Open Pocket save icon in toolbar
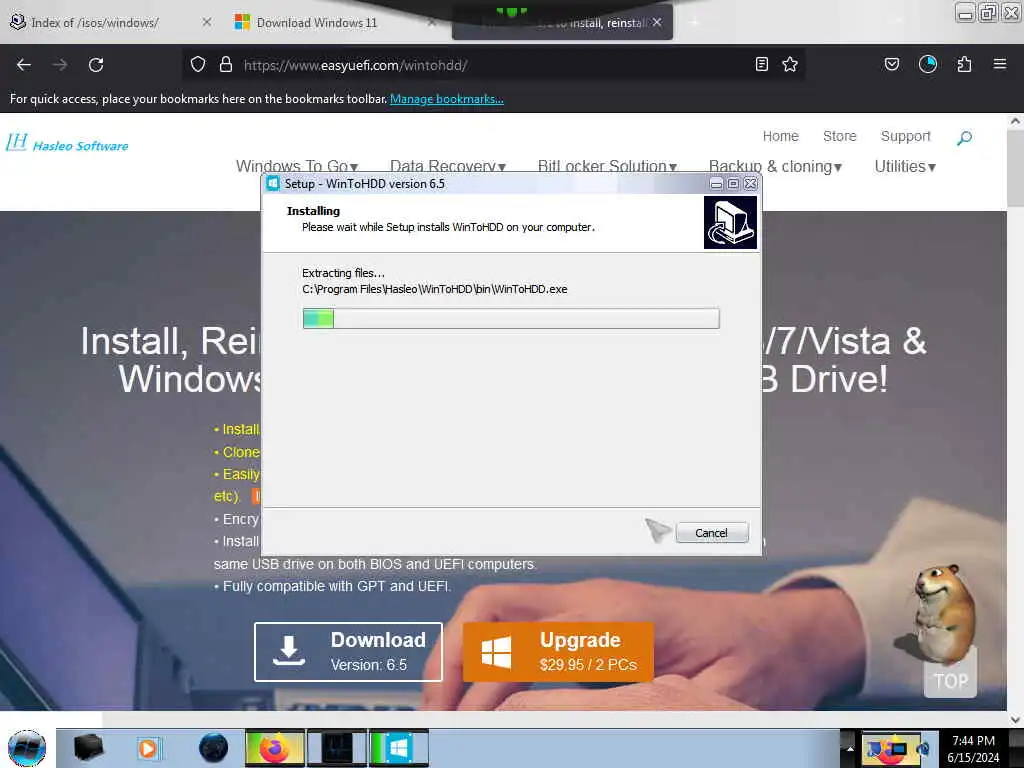The height and width of the screenshot is (768, 1024). point(891,64)
